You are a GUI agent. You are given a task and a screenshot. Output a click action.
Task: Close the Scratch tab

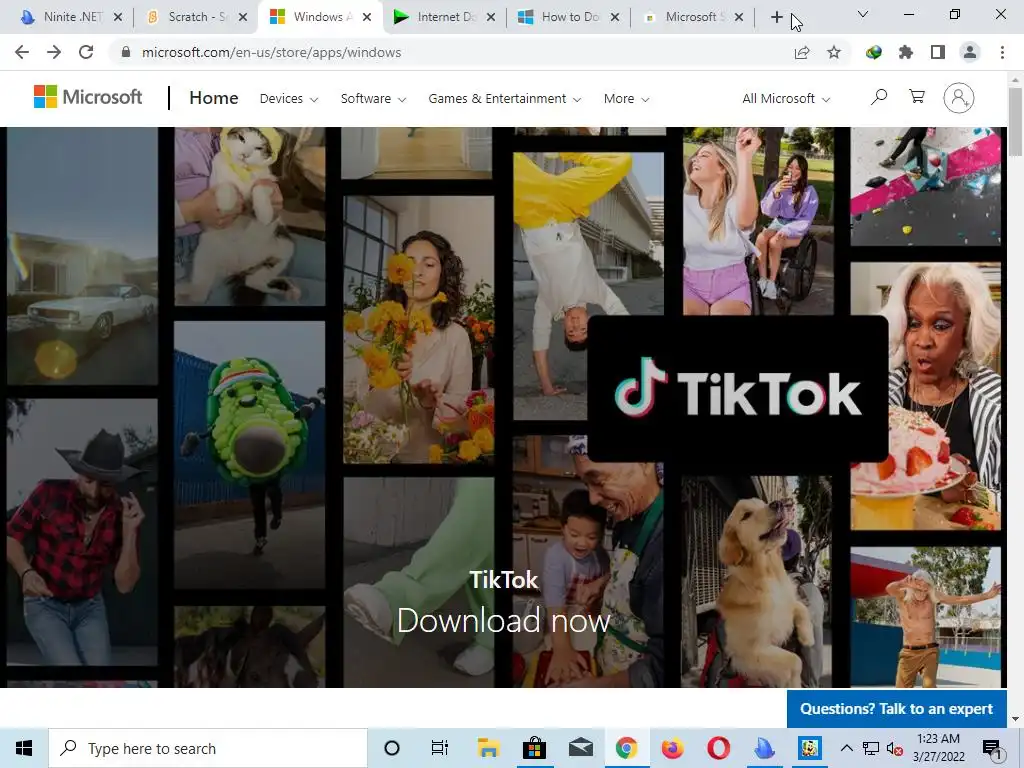243,17
